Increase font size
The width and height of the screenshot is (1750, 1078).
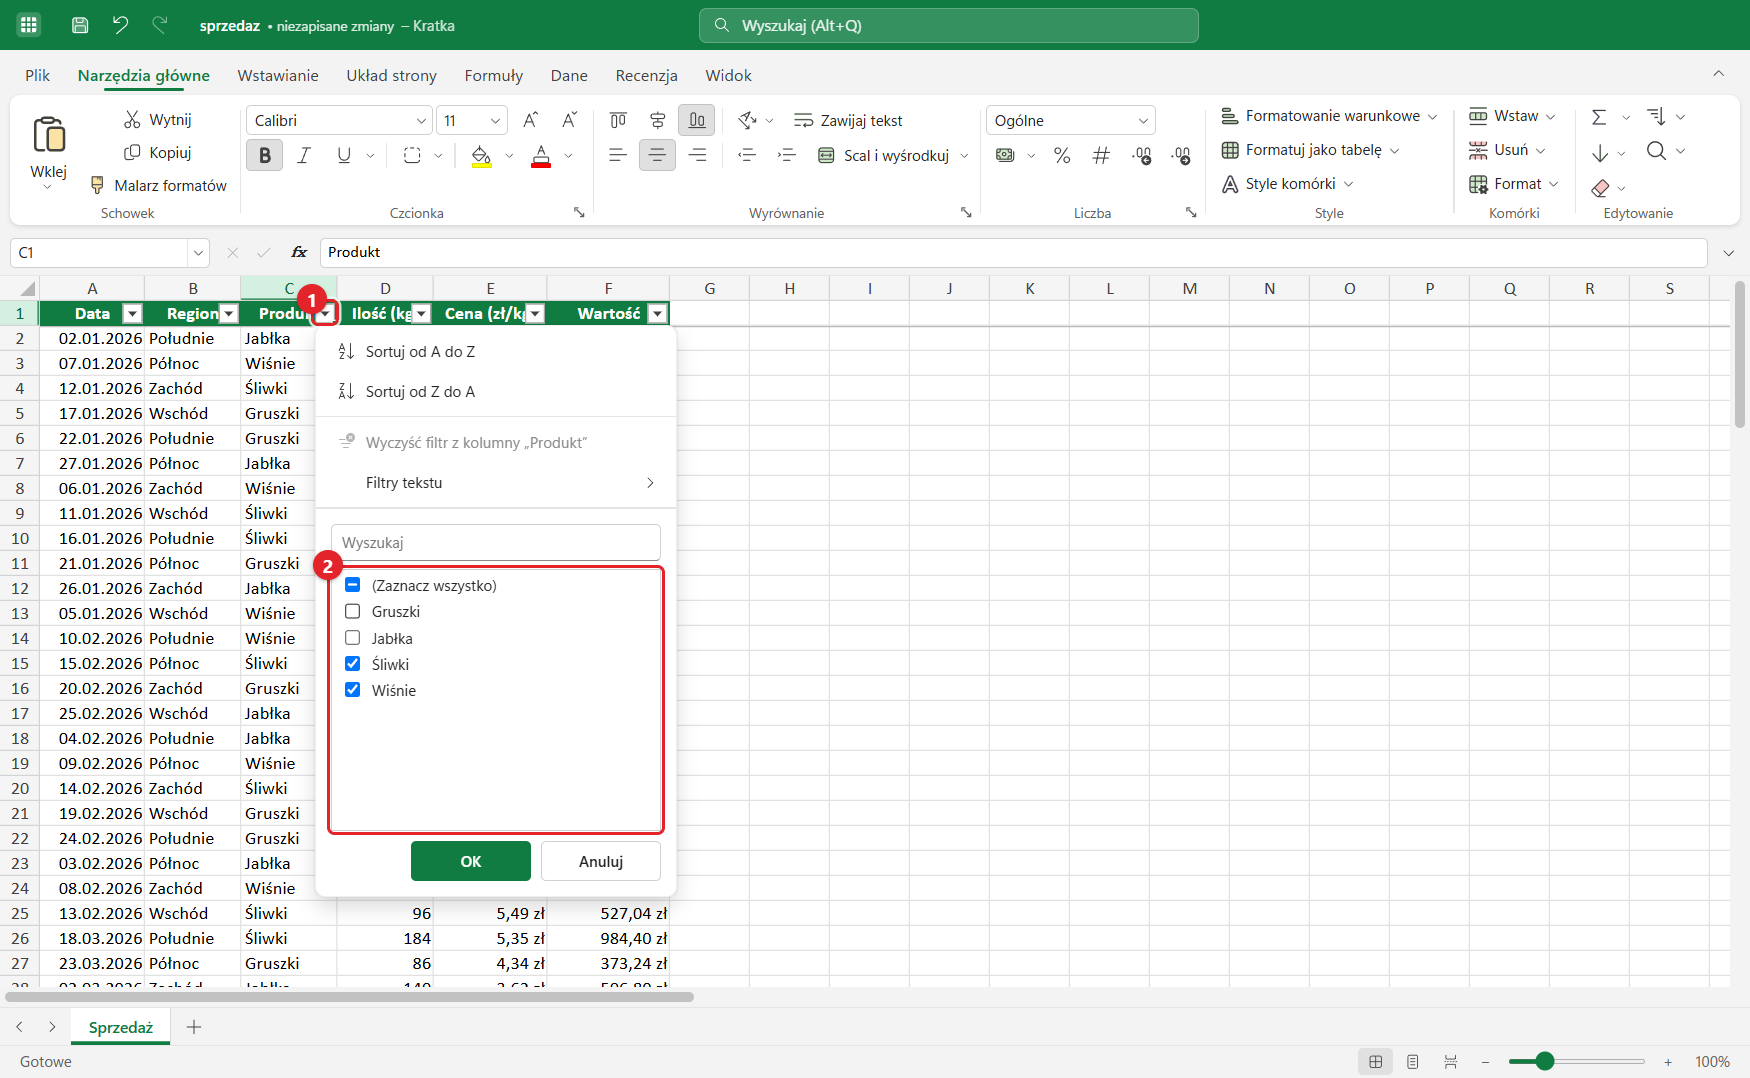[x=531, y=120]
